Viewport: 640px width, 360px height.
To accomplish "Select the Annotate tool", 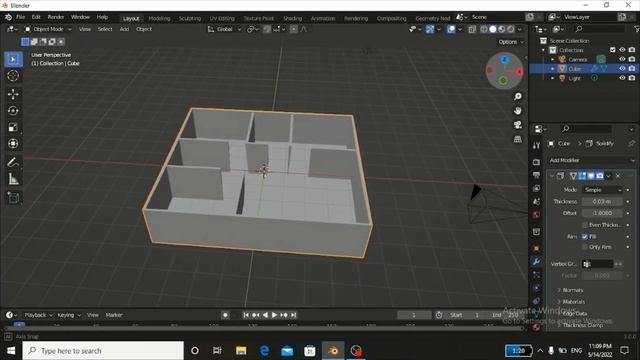I will 13,162.
